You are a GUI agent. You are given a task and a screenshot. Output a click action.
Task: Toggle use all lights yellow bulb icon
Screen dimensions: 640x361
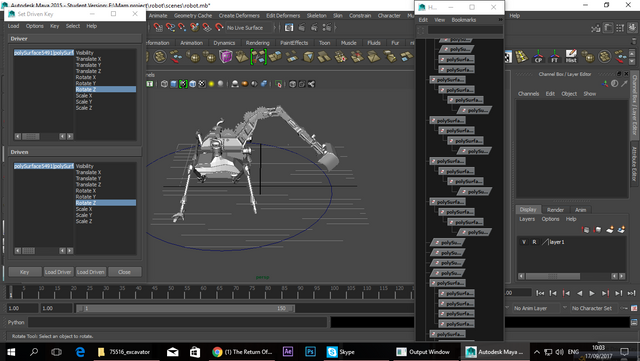(211, 84)
